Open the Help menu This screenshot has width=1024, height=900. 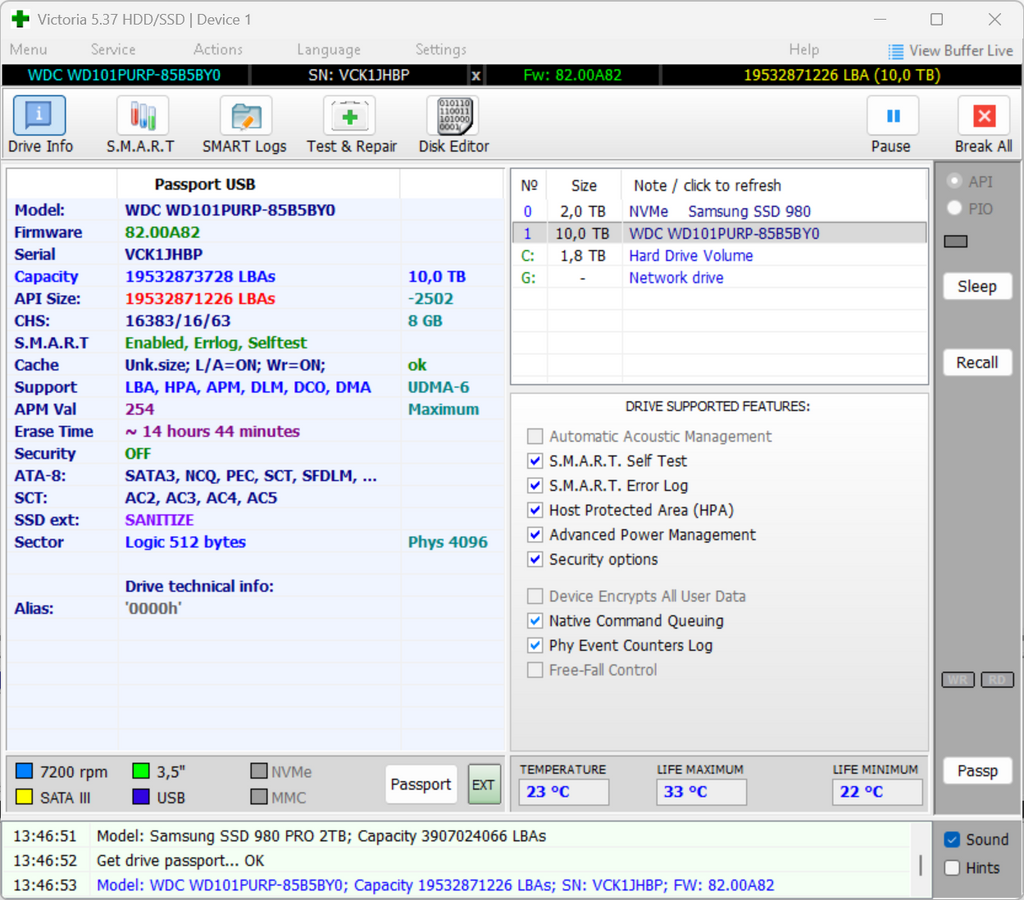point(804,50)
